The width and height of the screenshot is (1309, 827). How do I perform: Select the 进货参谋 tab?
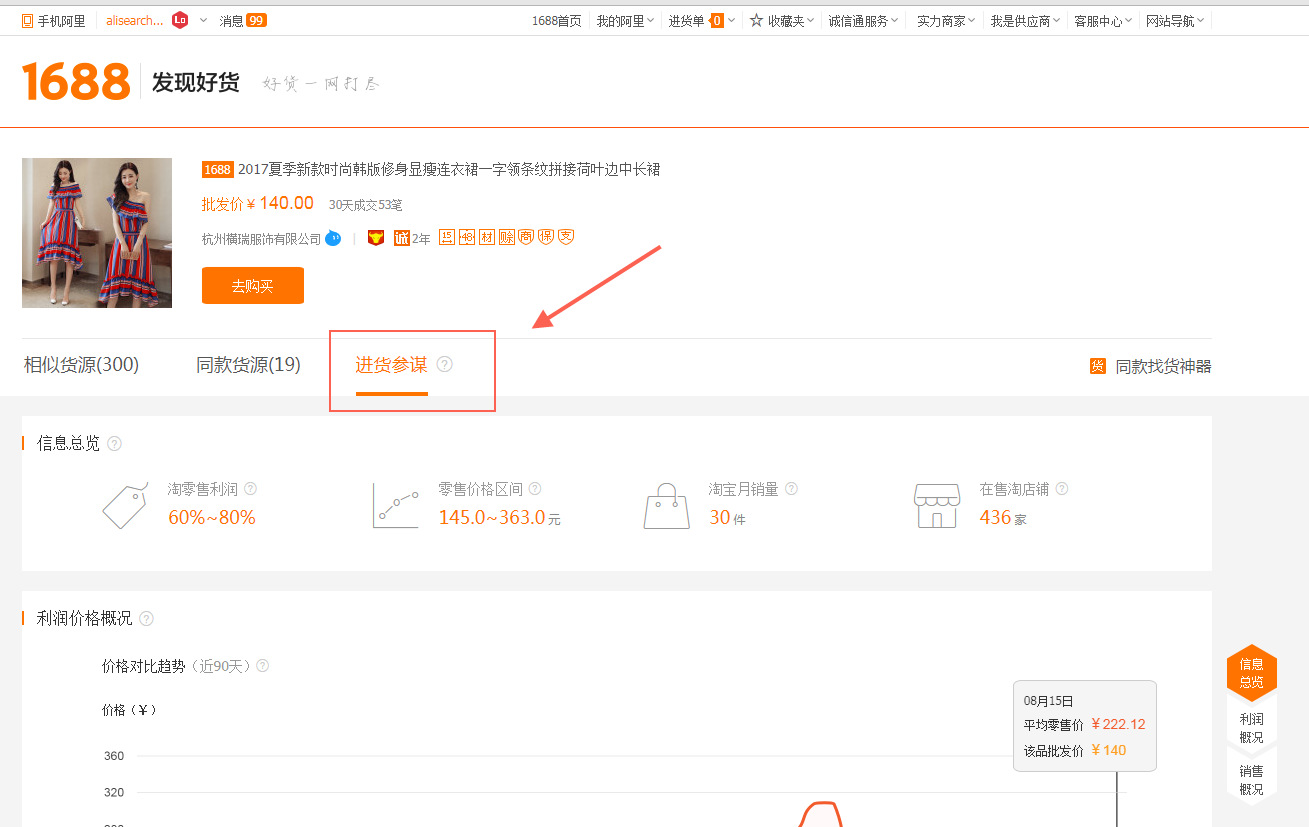click(x=391, y=365)
